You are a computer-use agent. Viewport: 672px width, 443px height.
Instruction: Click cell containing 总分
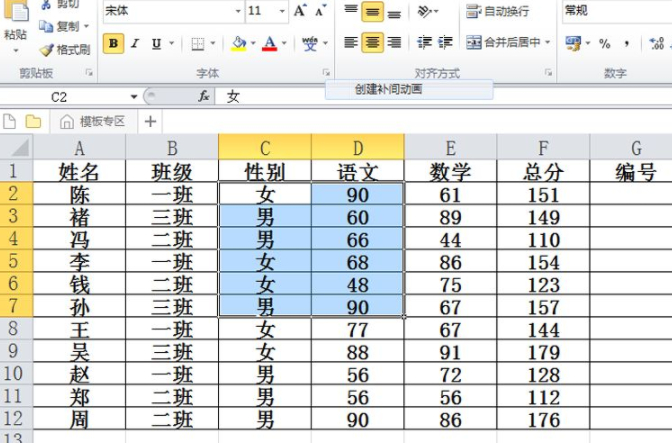coord(543,172)
